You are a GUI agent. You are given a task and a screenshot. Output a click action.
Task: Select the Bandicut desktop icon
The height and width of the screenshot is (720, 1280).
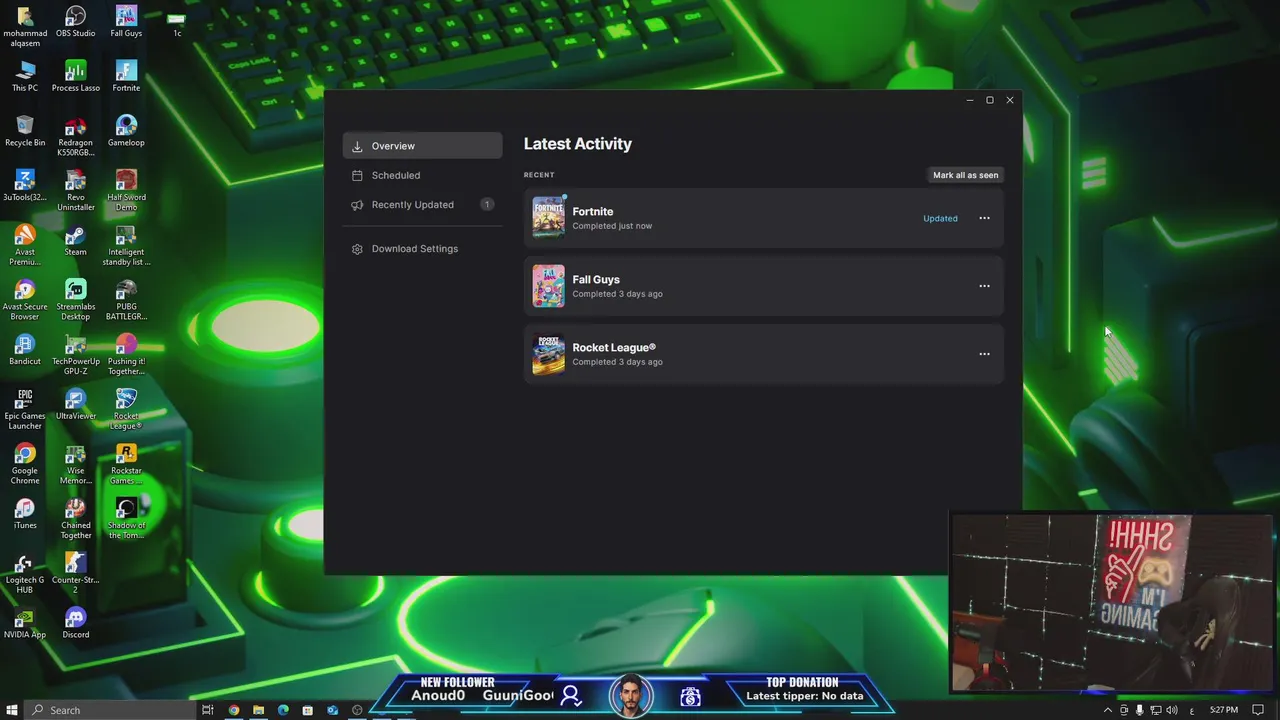[x=25, y=350]
